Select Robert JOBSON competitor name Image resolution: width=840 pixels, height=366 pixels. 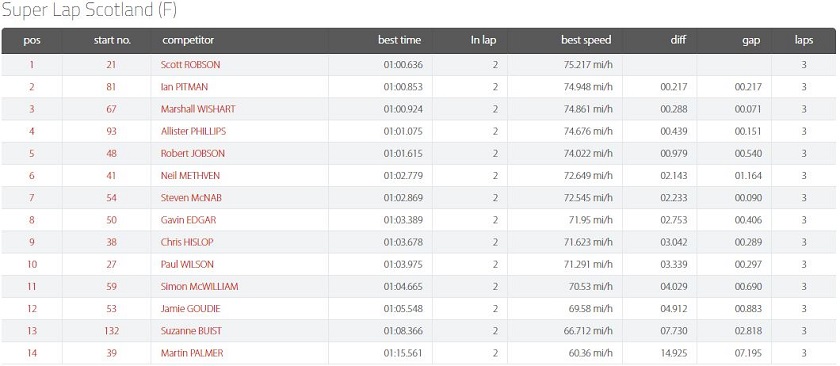point(193,153)
